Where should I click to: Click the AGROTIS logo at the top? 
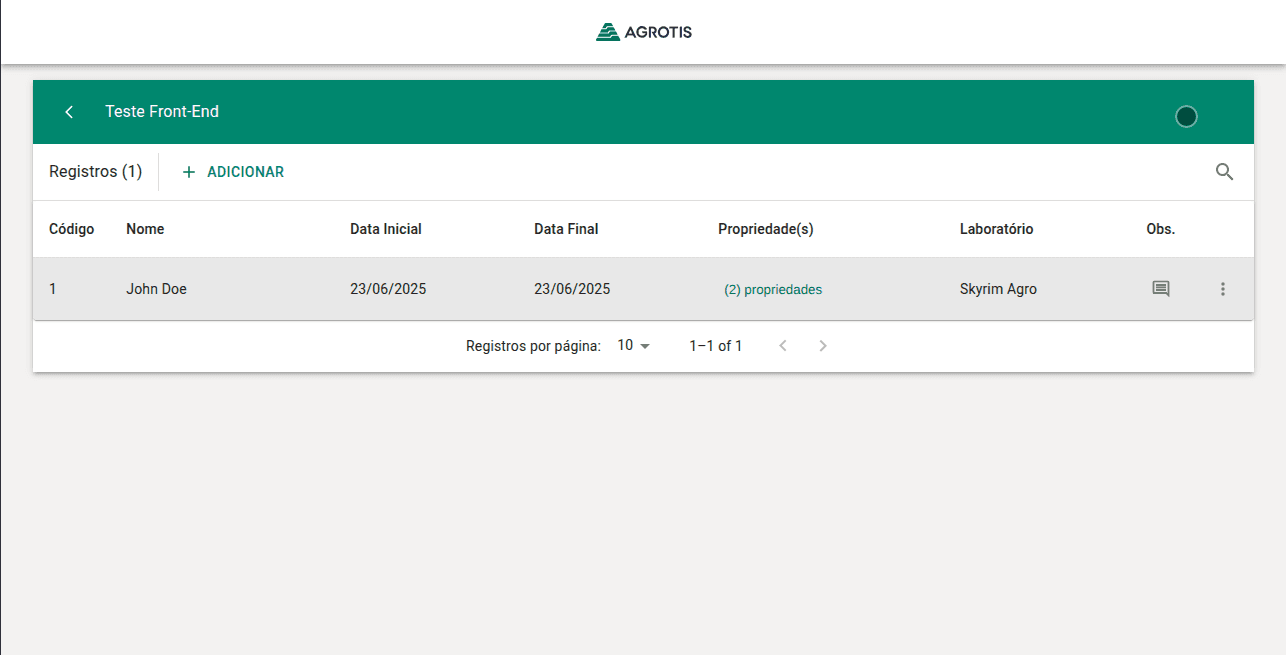pyautogui.click(x=643, y=32)
